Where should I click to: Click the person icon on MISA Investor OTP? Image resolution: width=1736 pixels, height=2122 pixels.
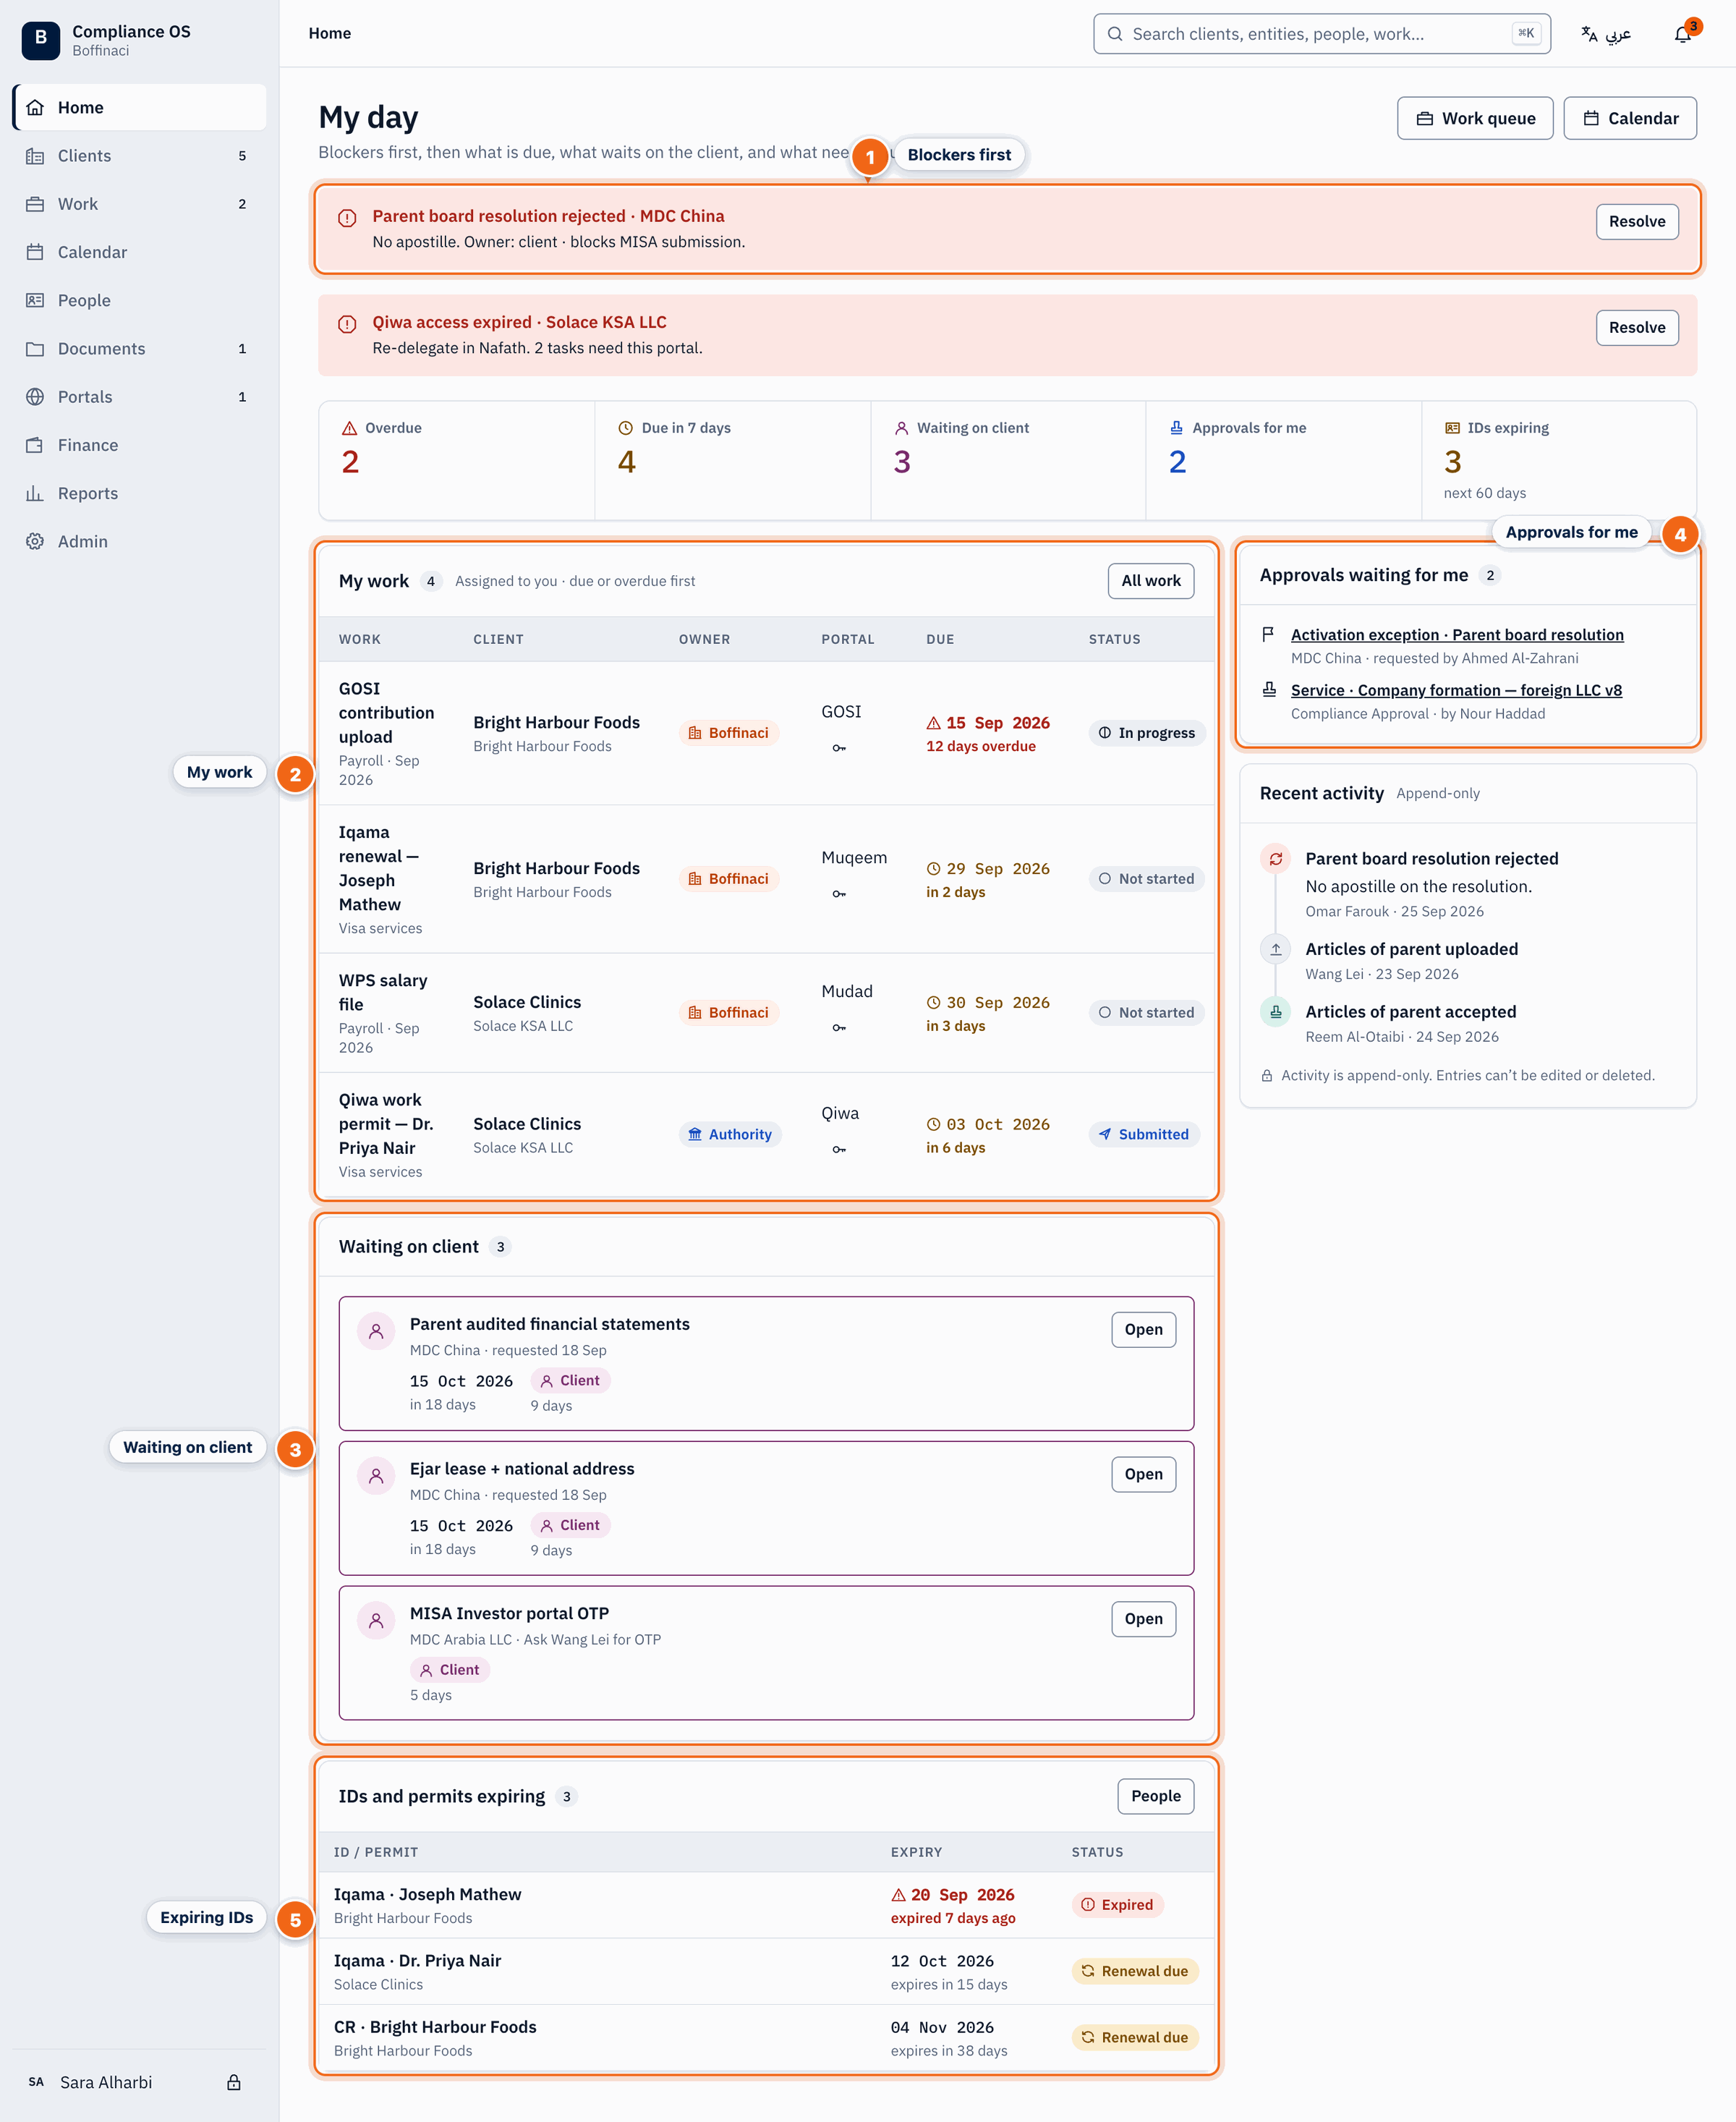pyautogui.click(x=376, y=1621)
